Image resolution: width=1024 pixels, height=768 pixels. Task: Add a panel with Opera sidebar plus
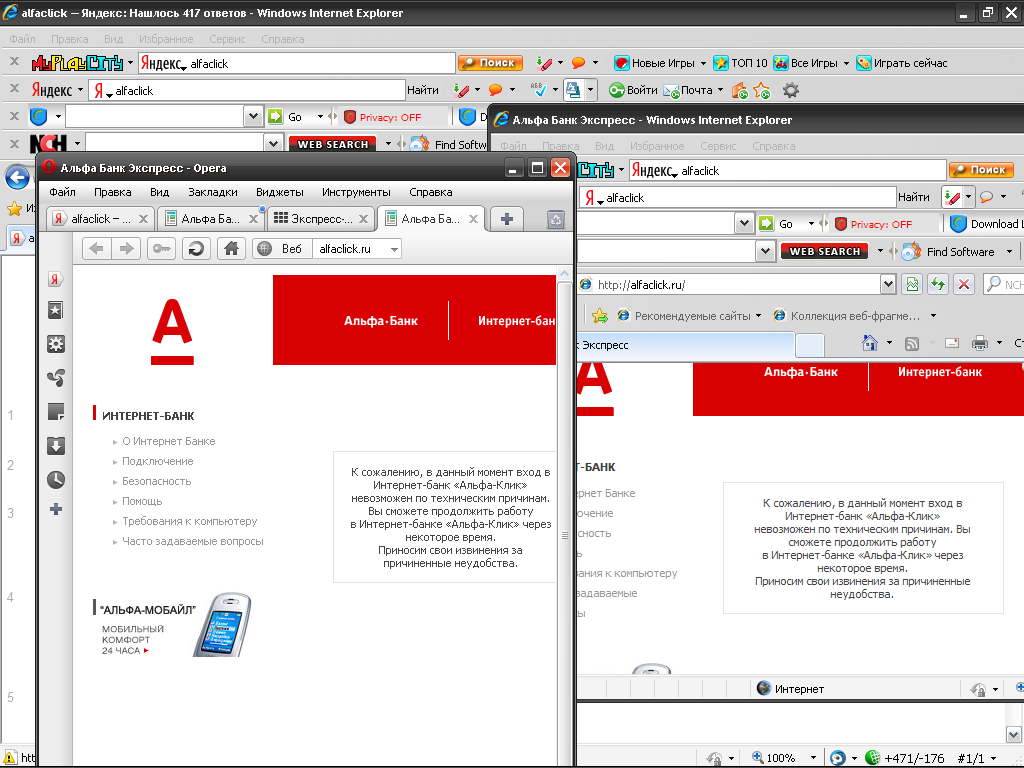[x=56, y=509]
